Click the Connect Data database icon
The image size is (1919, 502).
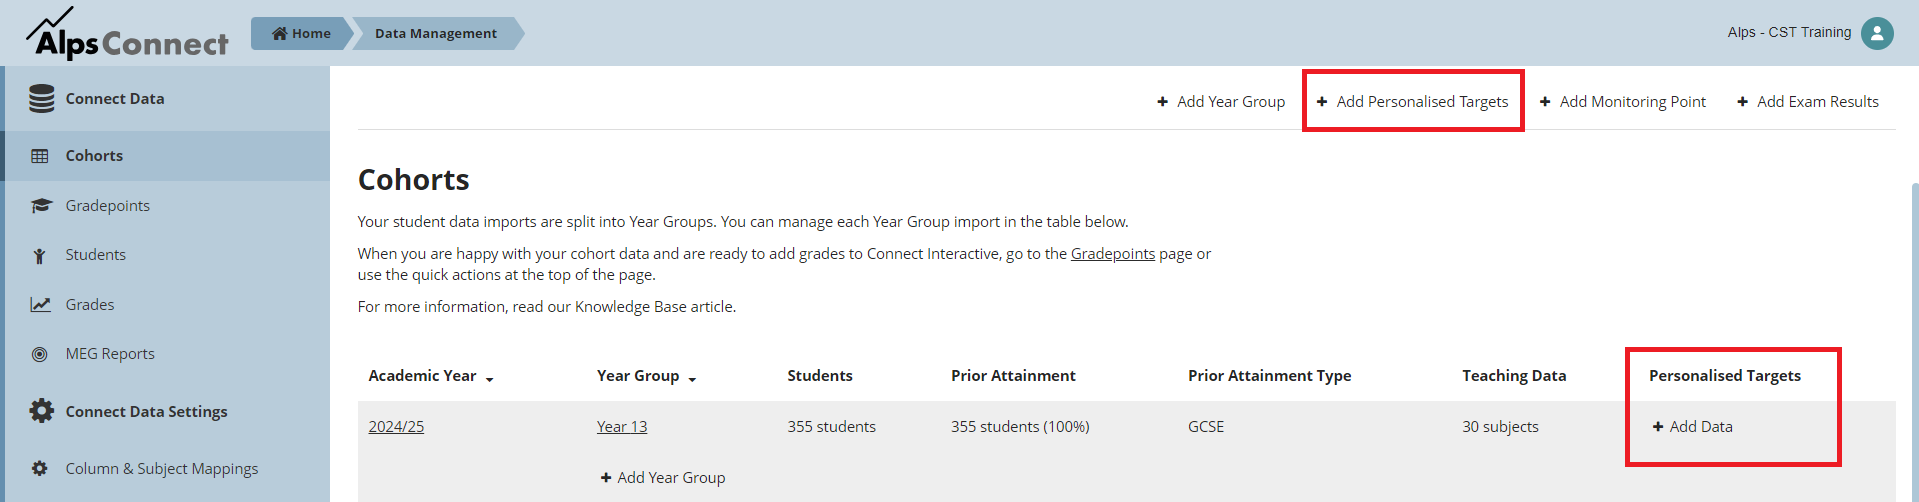tap(42, 98)
